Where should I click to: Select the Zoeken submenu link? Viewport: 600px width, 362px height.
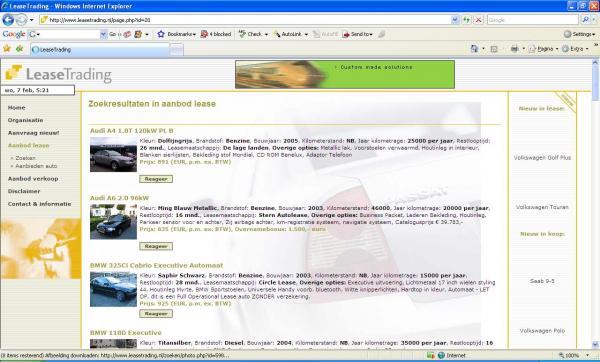point(25,158)
